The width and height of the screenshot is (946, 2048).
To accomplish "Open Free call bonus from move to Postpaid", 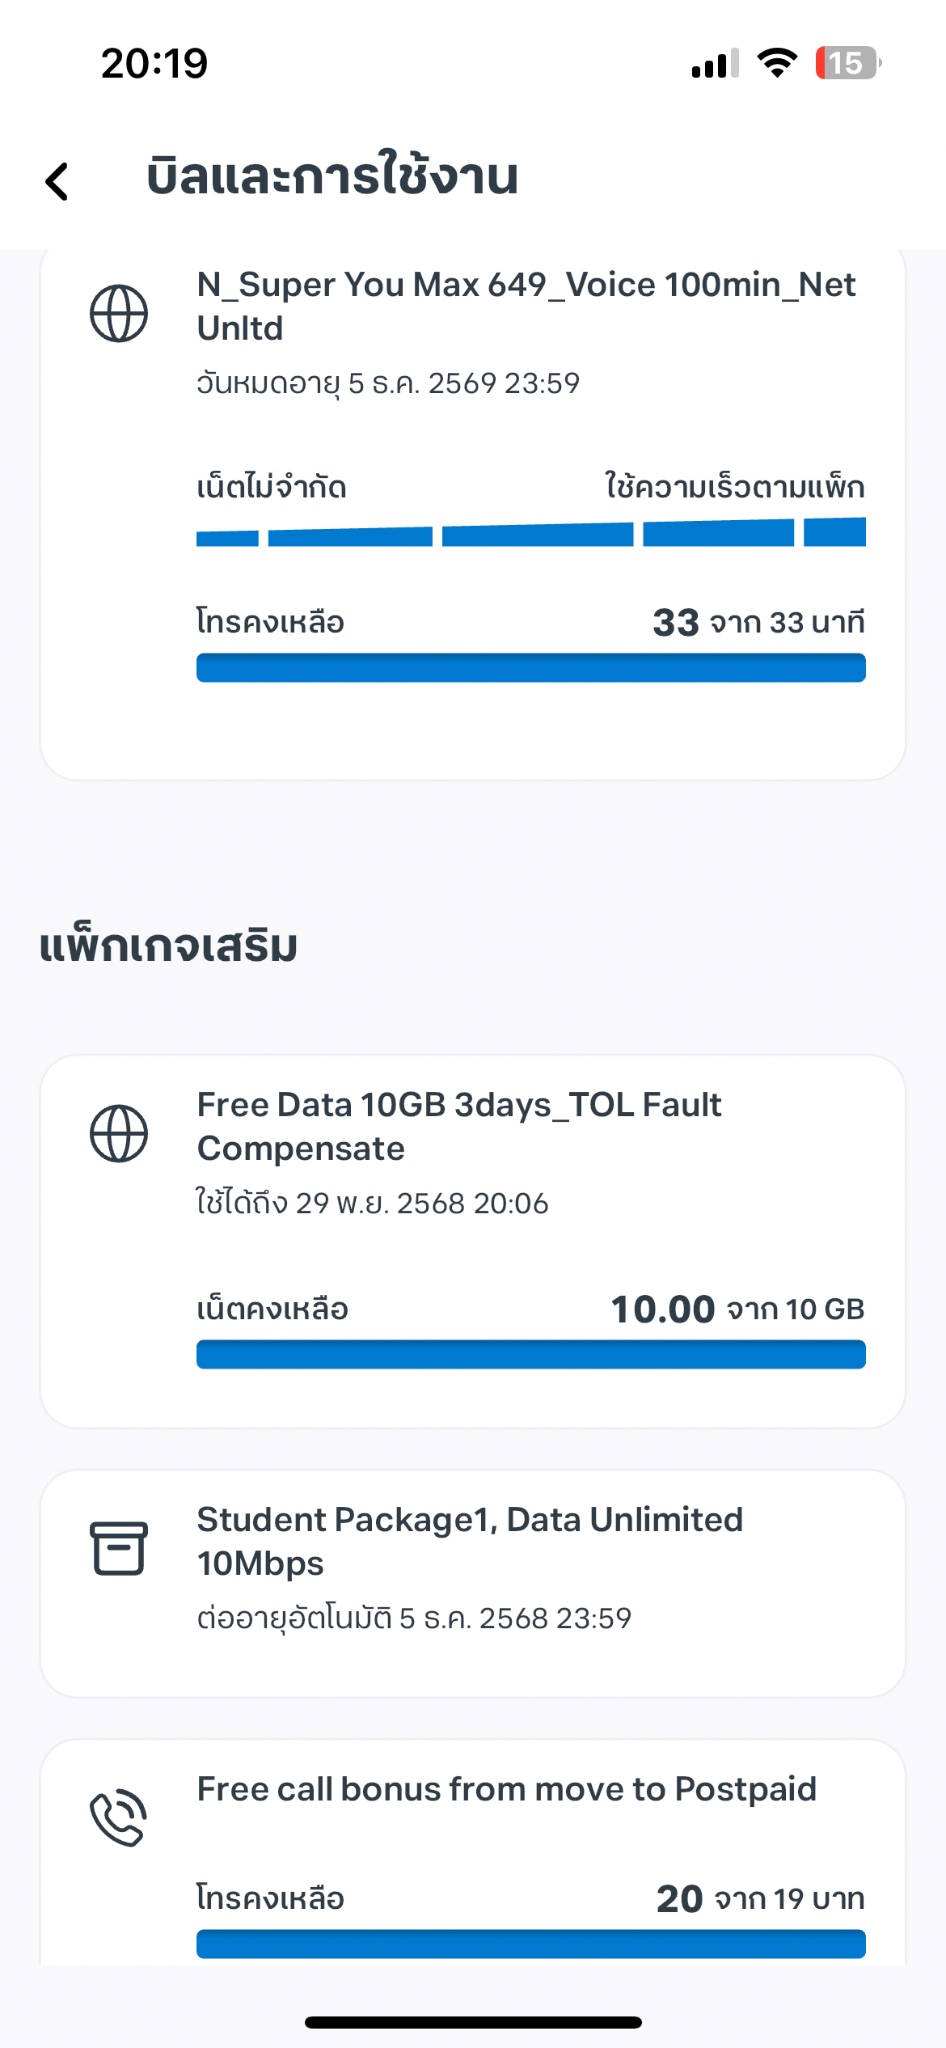I will (x=506, y=1789).
